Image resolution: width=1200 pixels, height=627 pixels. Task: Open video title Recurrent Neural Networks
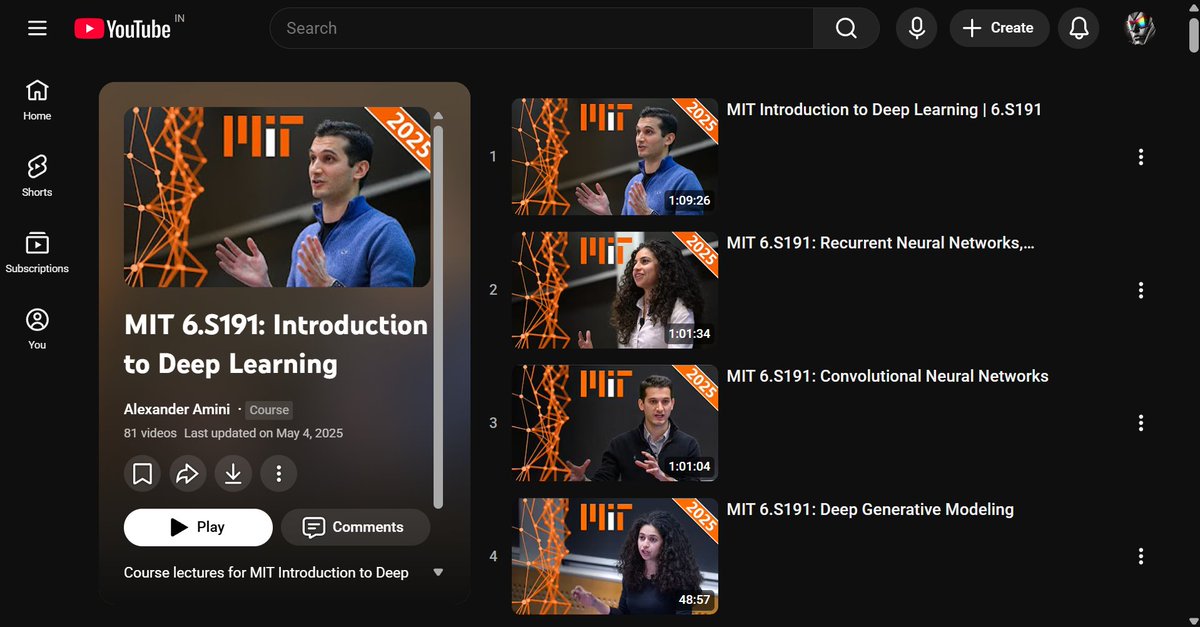[x=881, y=242]
